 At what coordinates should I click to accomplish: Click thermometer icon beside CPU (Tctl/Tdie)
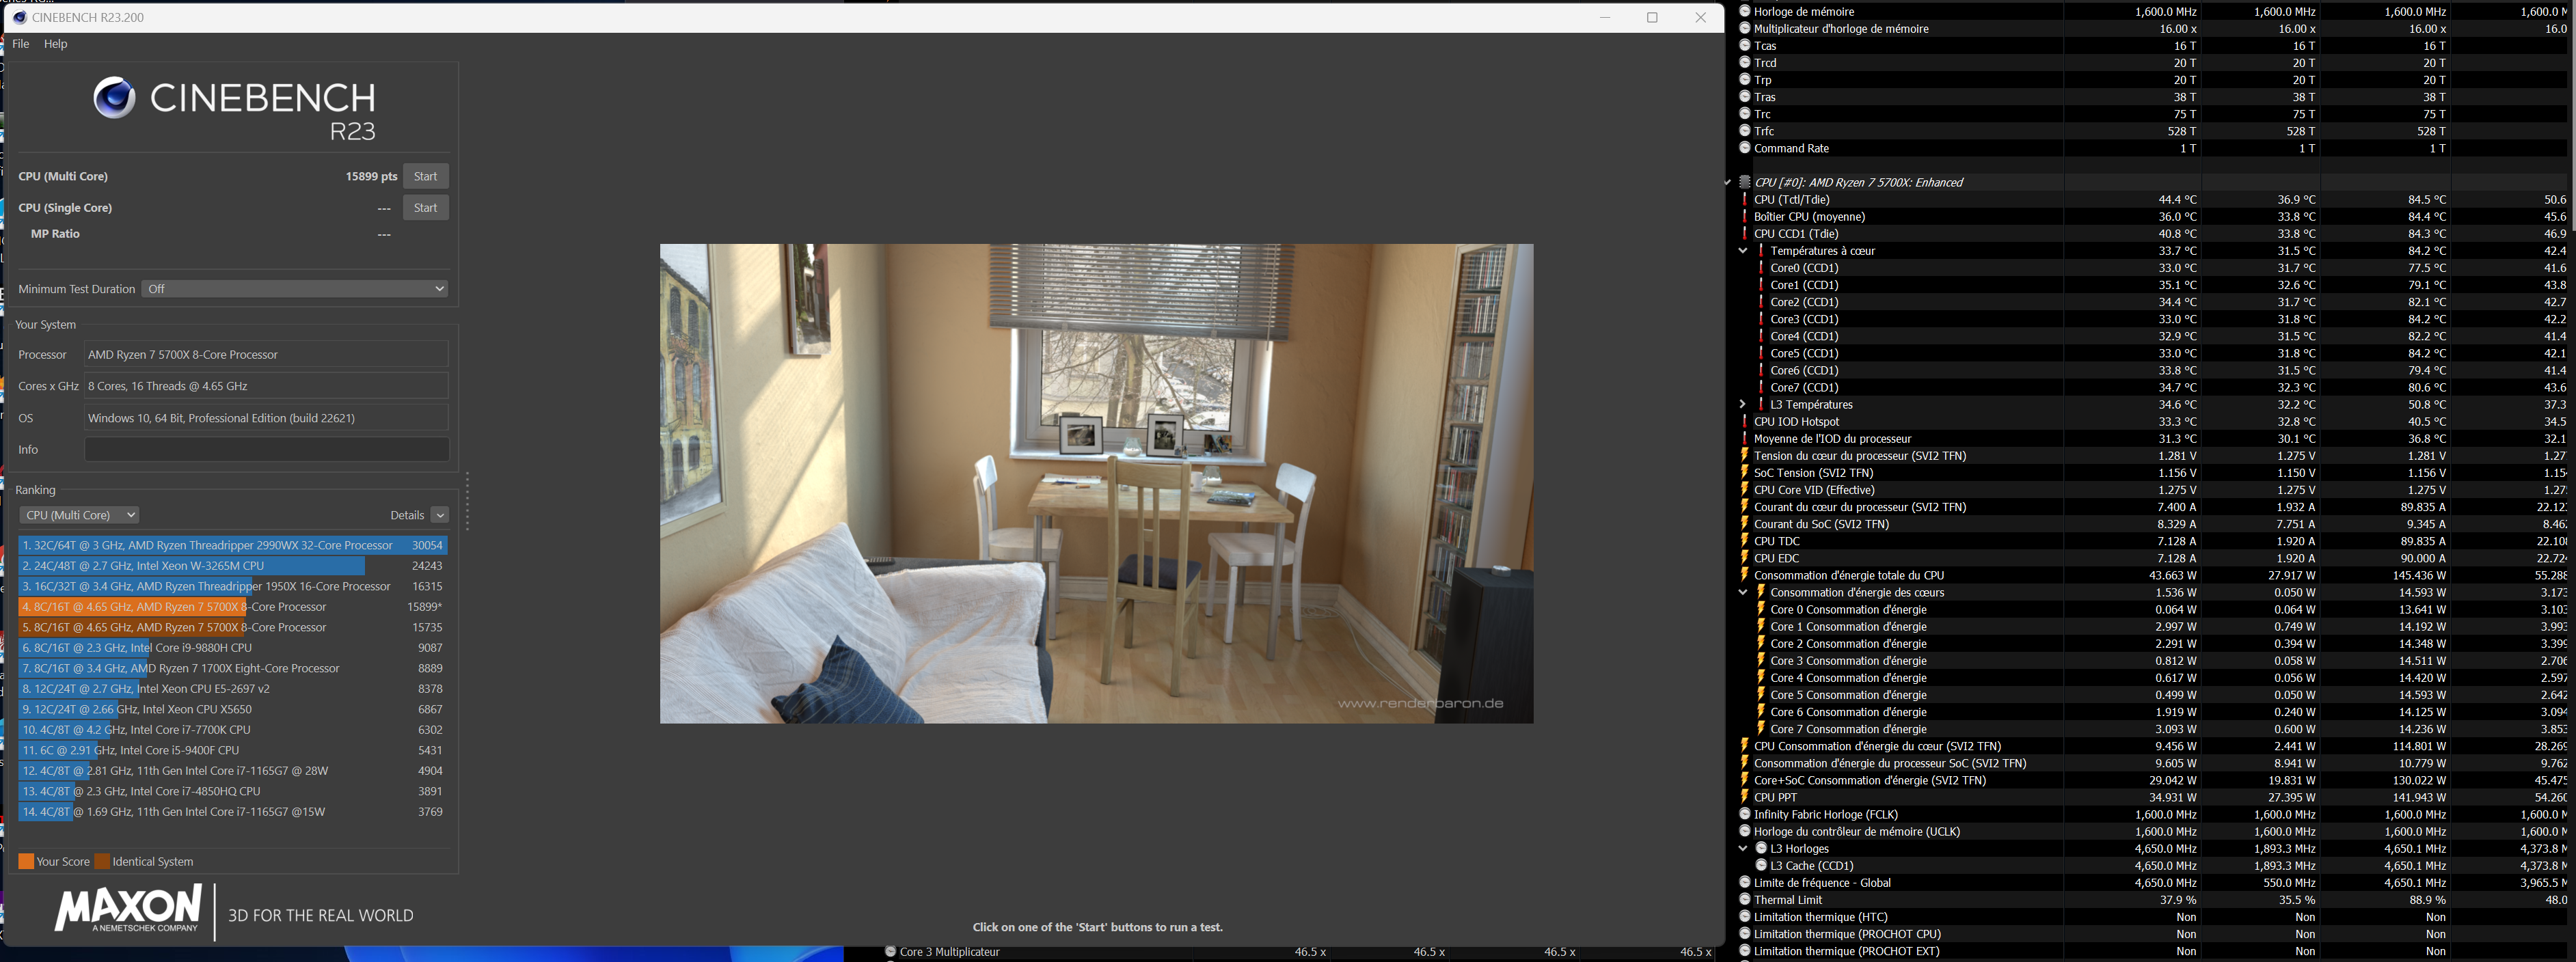(1745, 200)
